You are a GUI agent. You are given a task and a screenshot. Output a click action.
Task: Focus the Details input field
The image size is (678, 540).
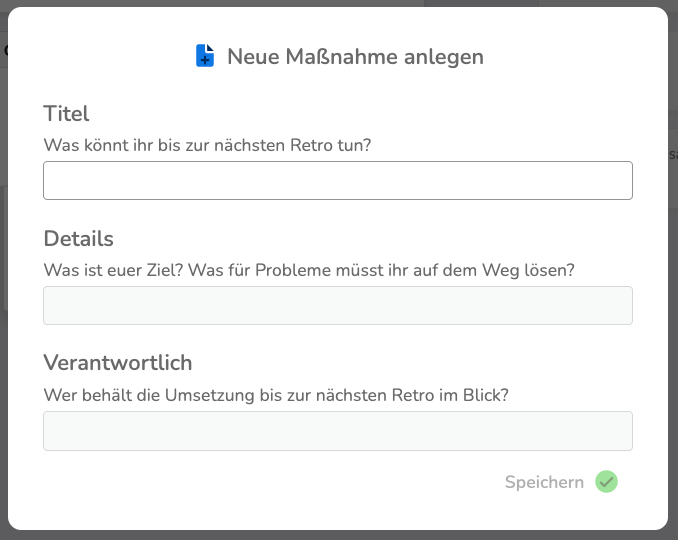pyautogui.click(x=338, y=305)
